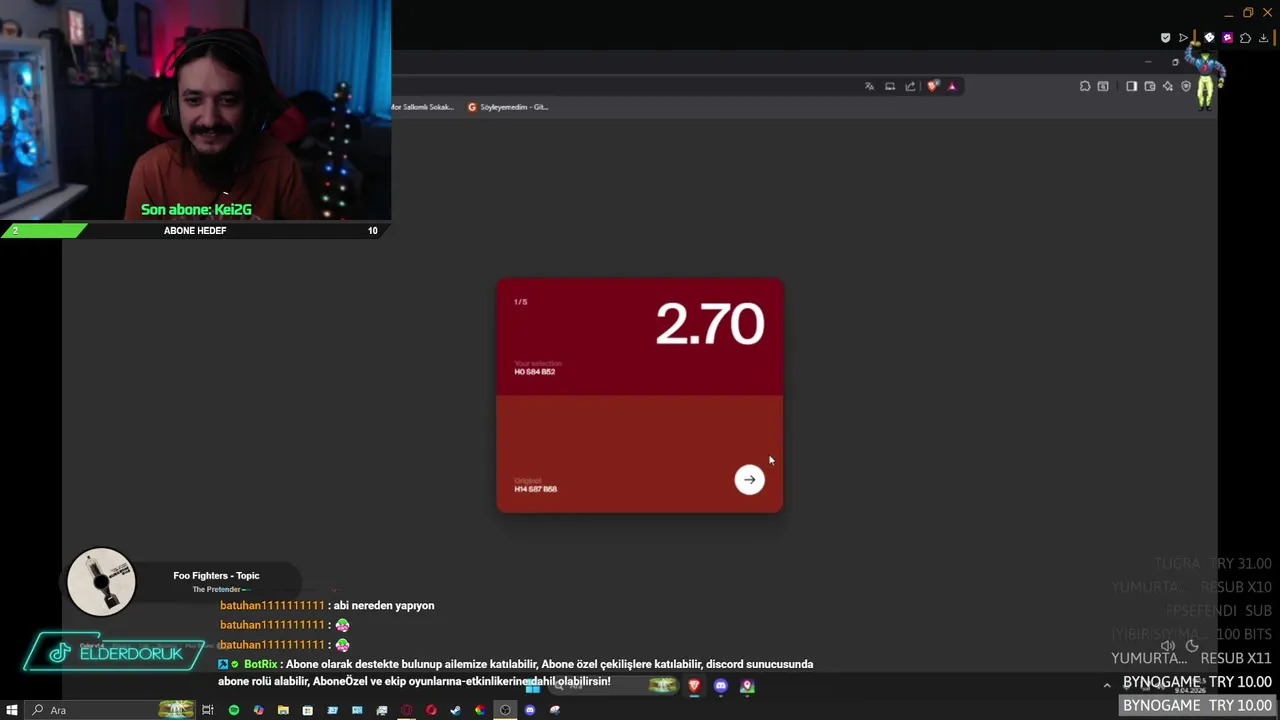Click the spinning record album thumbnail

(x=101, y=582)
